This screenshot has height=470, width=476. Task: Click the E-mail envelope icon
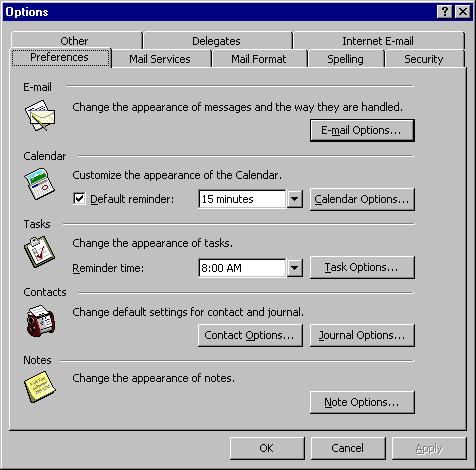40,115
